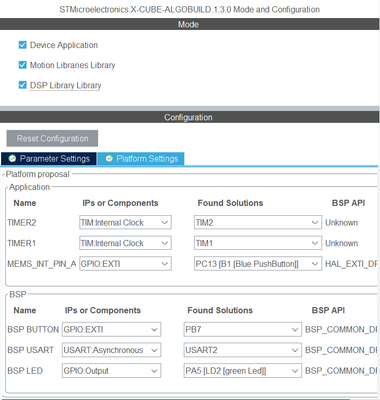Click the BSP LED row name
380x400 pixels.
25,371
